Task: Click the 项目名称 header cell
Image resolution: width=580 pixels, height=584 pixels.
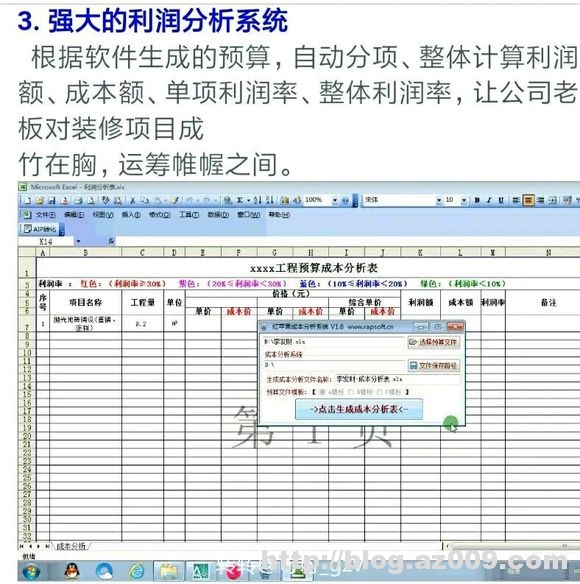Action: [86, 302]
